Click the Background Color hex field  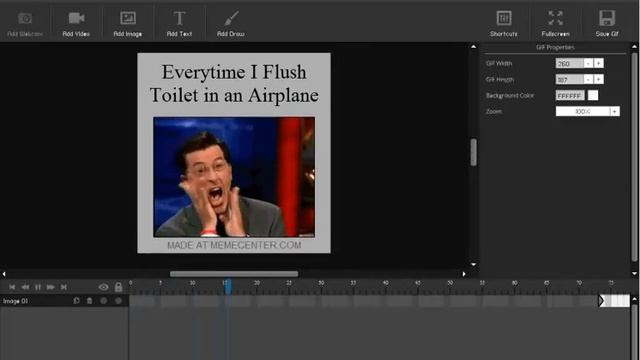[570, 96]
